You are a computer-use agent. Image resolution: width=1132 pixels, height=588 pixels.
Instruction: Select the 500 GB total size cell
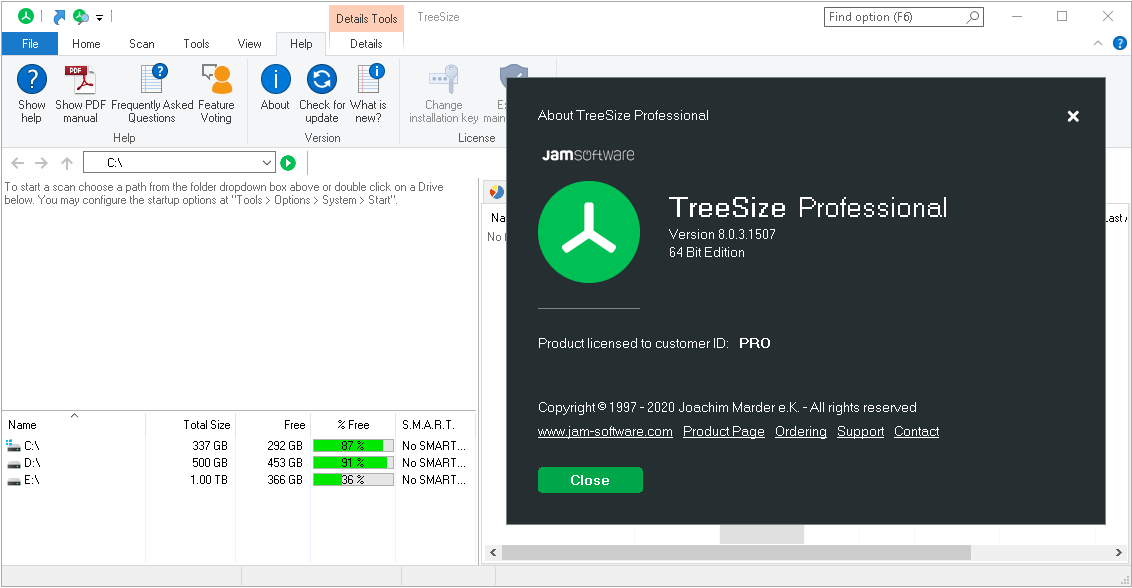[210, 463]
